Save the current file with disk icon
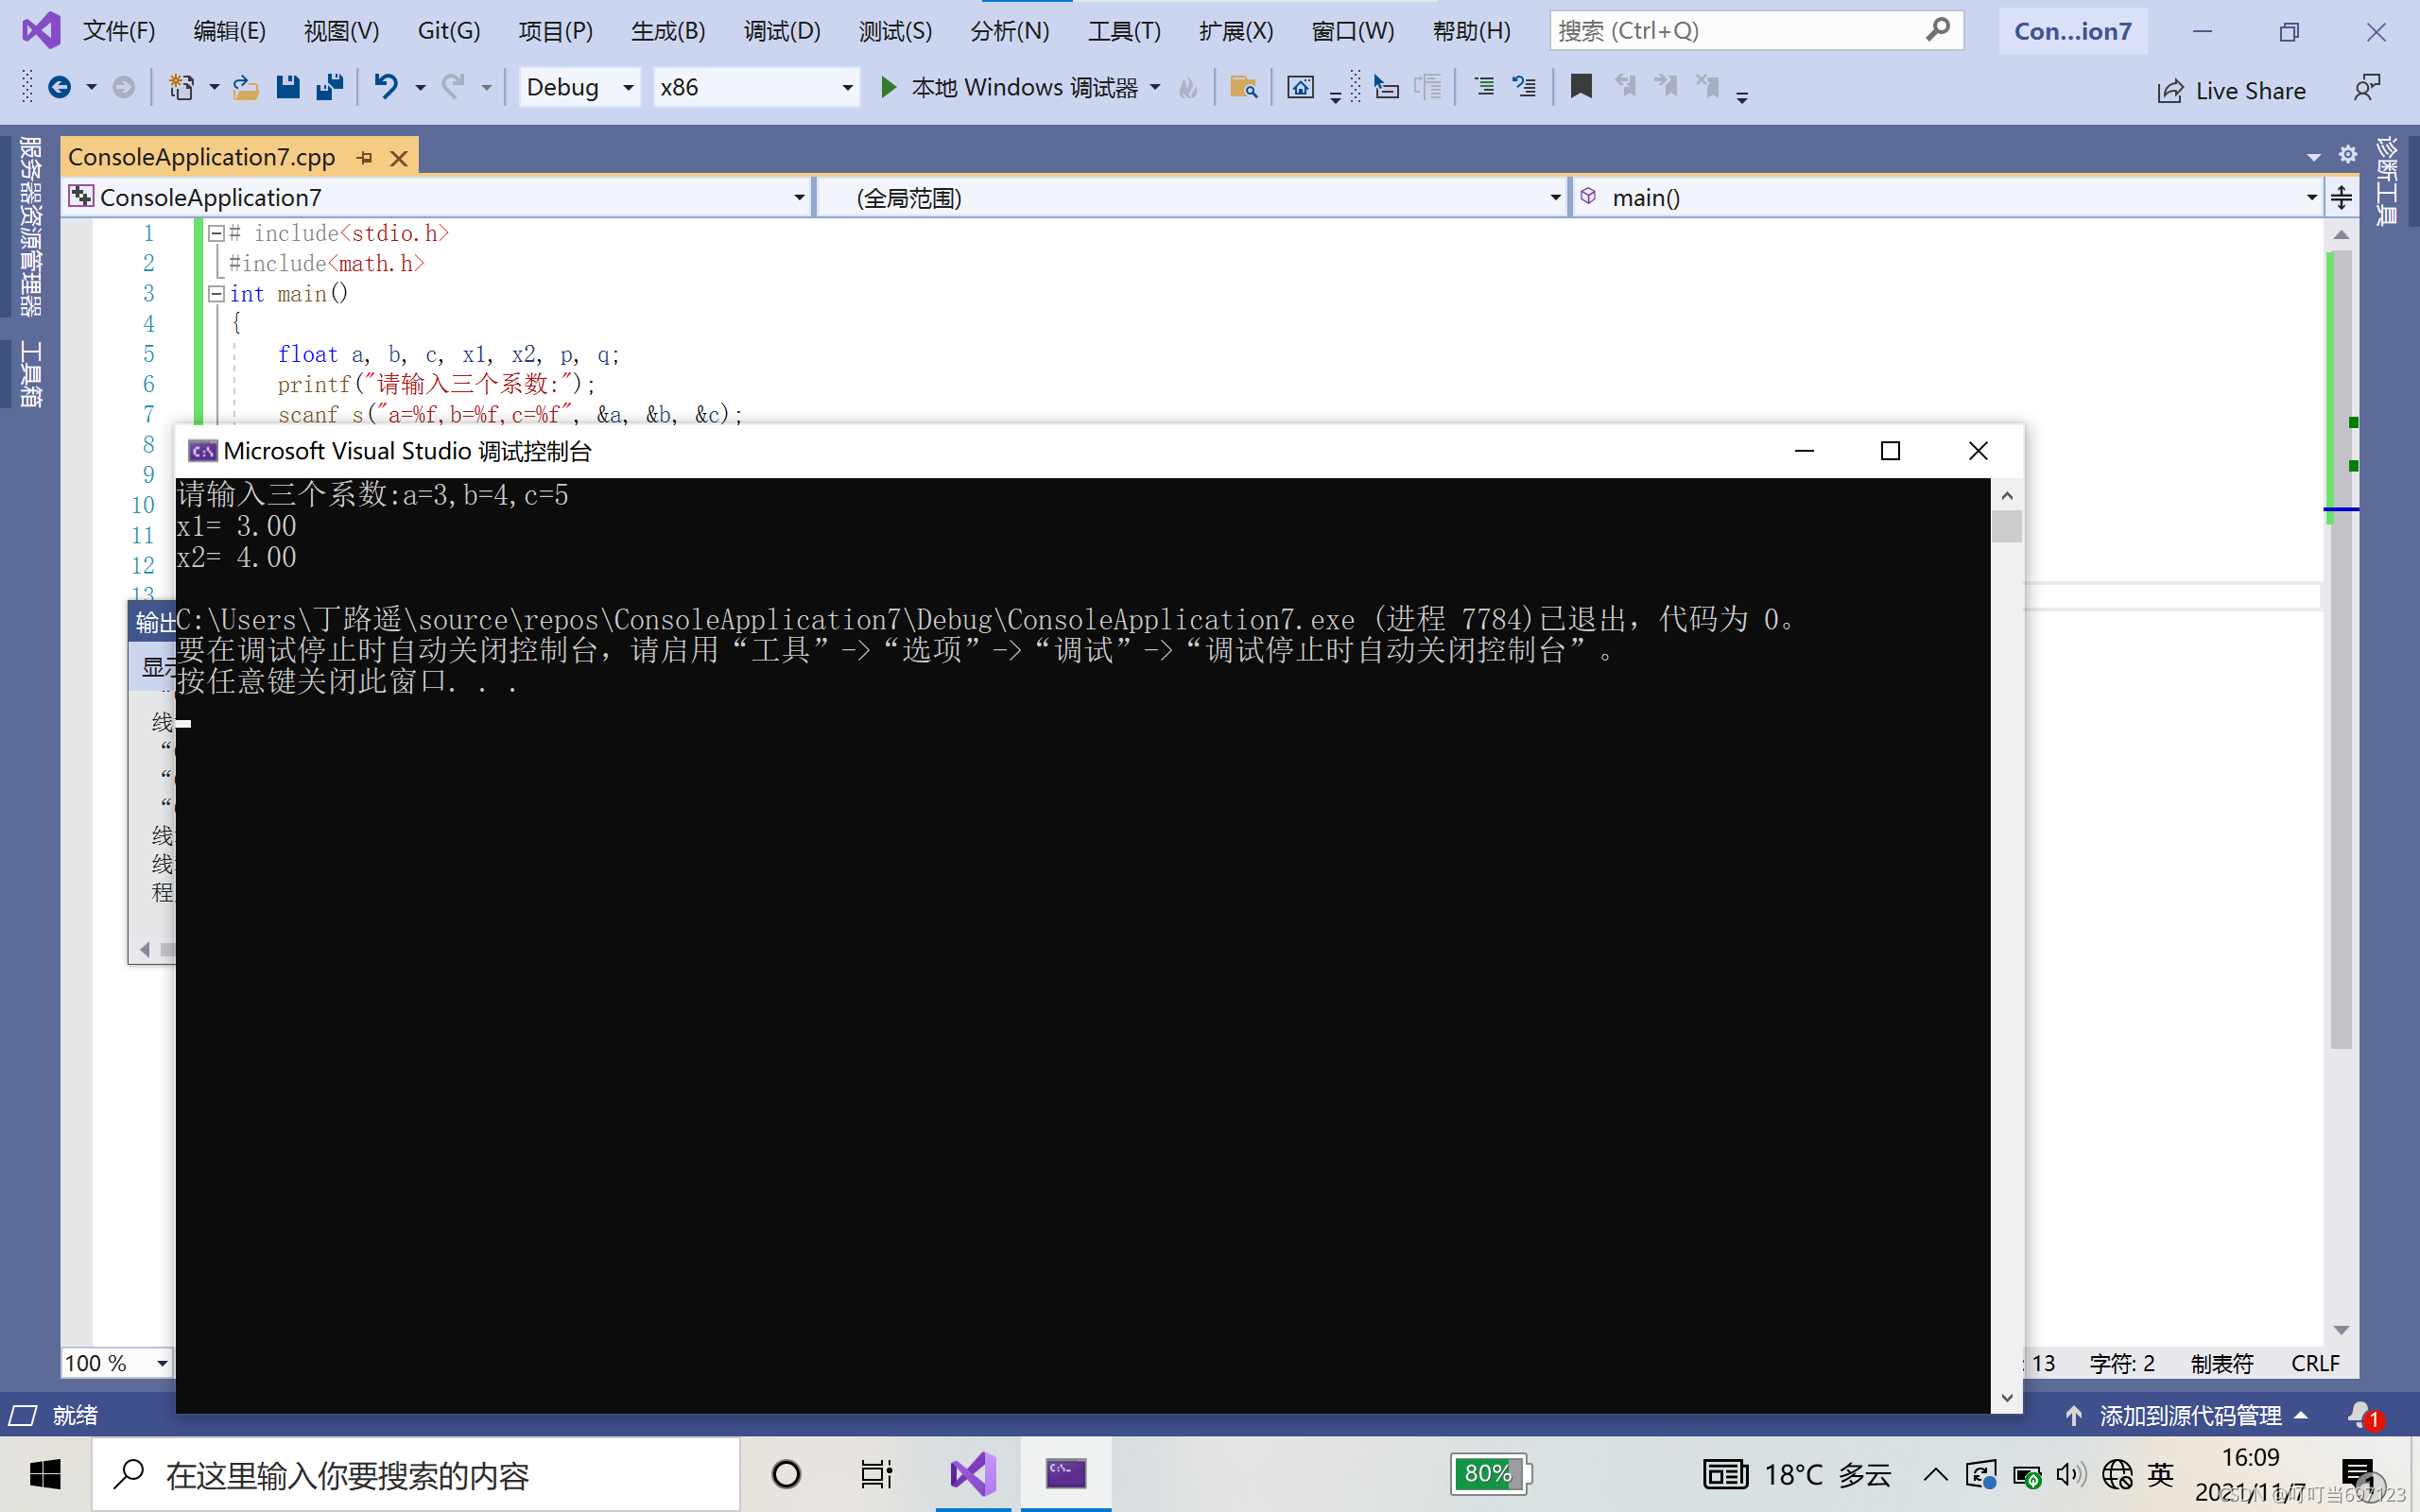 click(288, 88)
